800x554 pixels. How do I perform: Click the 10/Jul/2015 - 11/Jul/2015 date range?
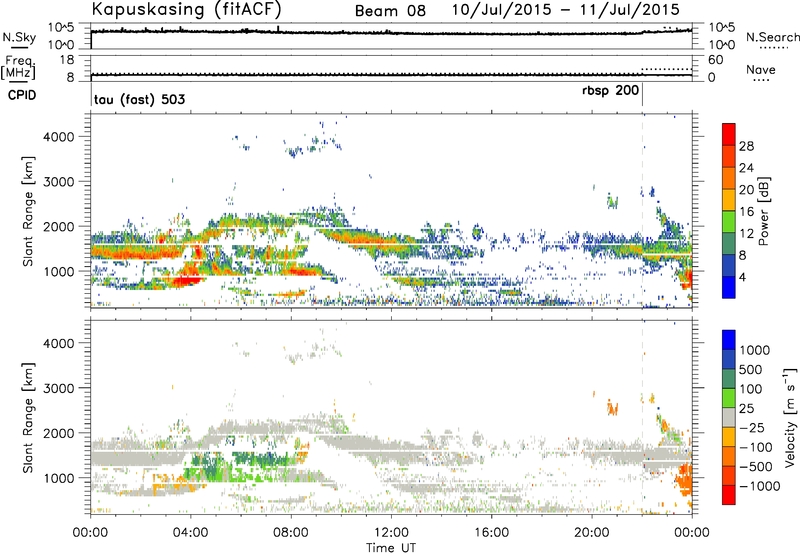tap(565, 10)
